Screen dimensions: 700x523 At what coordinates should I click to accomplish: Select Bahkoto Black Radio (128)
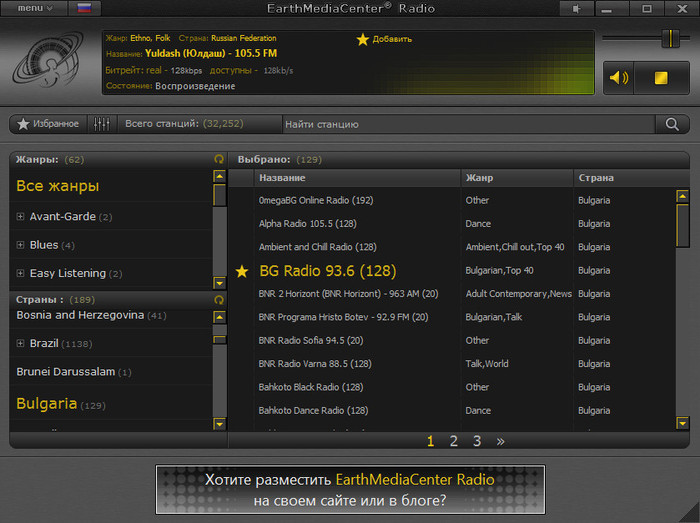[x=311, y=387]
